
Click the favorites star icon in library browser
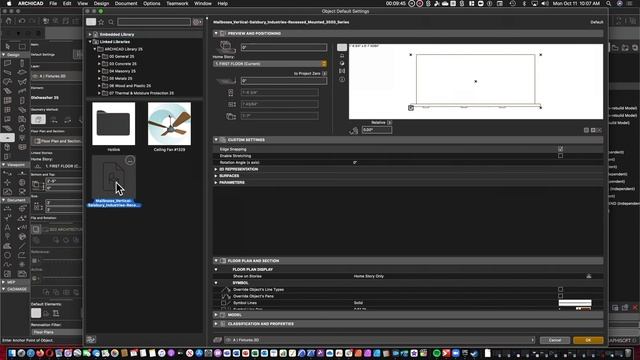point(101,22)
